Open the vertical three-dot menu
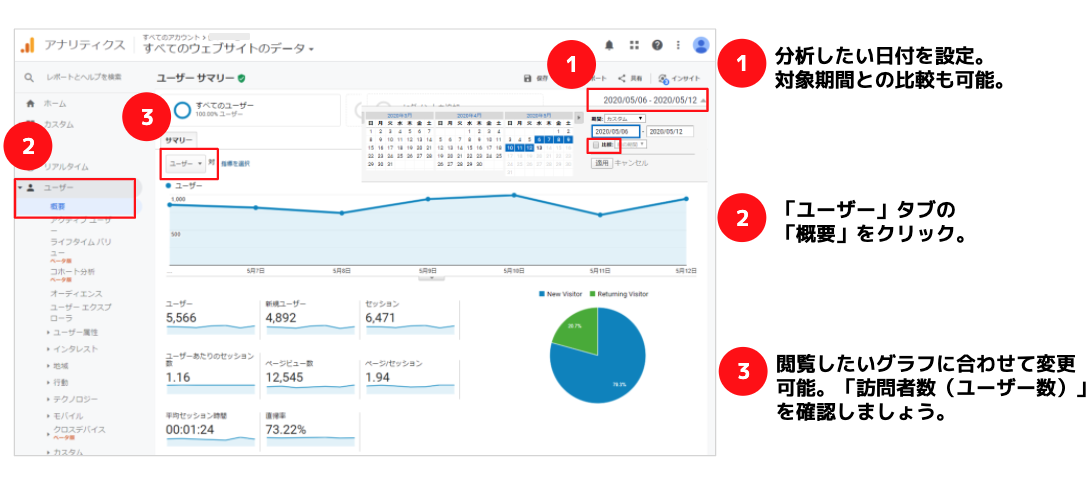This screenshot has width=1089, height=486. [678, 45]
